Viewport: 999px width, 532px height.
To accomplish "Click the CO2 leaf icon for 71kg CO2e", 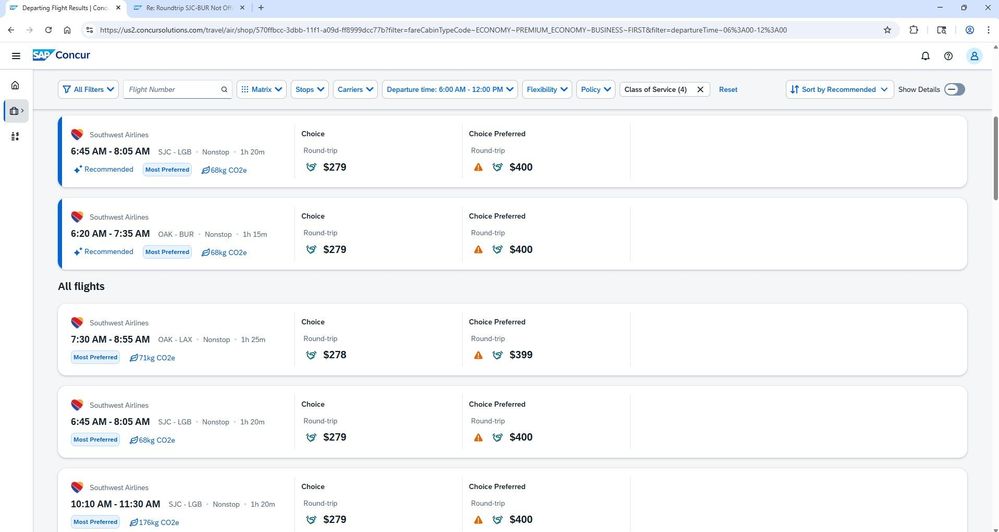I will click(x=134, y=358).
